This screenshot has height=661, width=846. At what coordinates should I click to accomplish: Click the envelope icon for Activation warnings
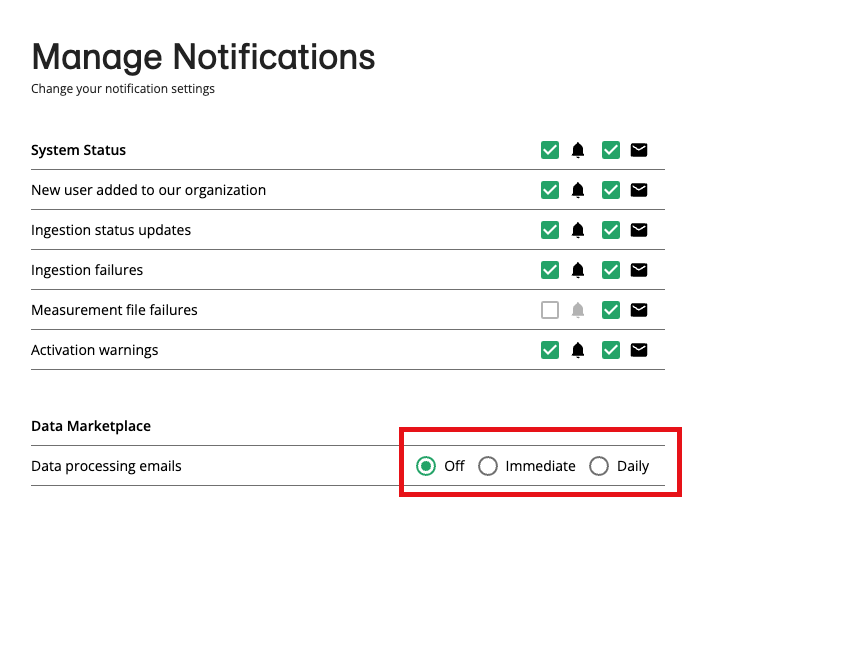[639, 350]
